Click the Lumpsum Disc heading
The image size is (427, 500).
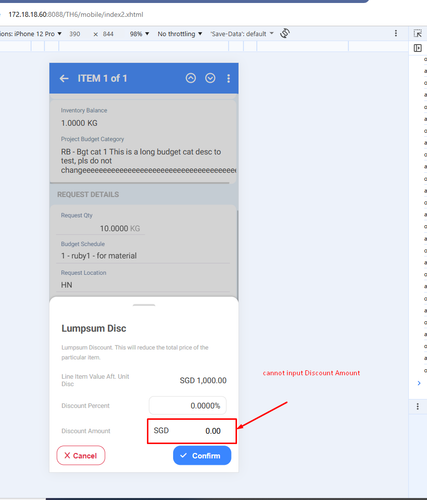[94, 328]
